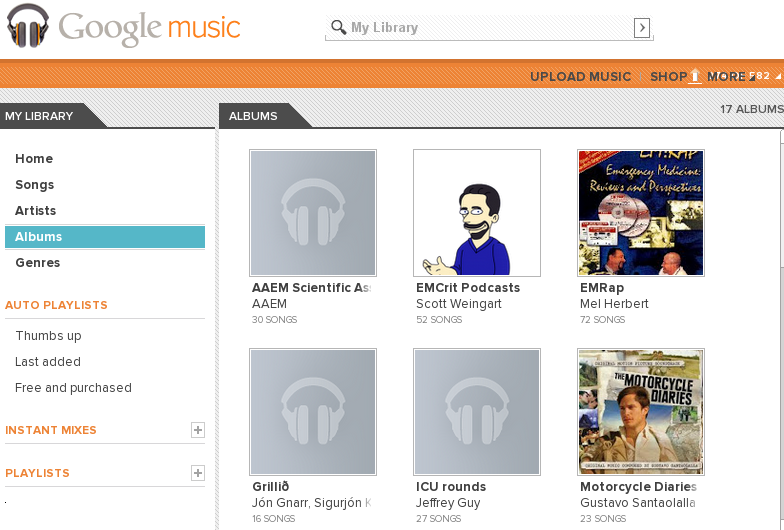Open Thumbs up auto playlist
The height and width of the screenshot is (530, 784).
[48, 336]
